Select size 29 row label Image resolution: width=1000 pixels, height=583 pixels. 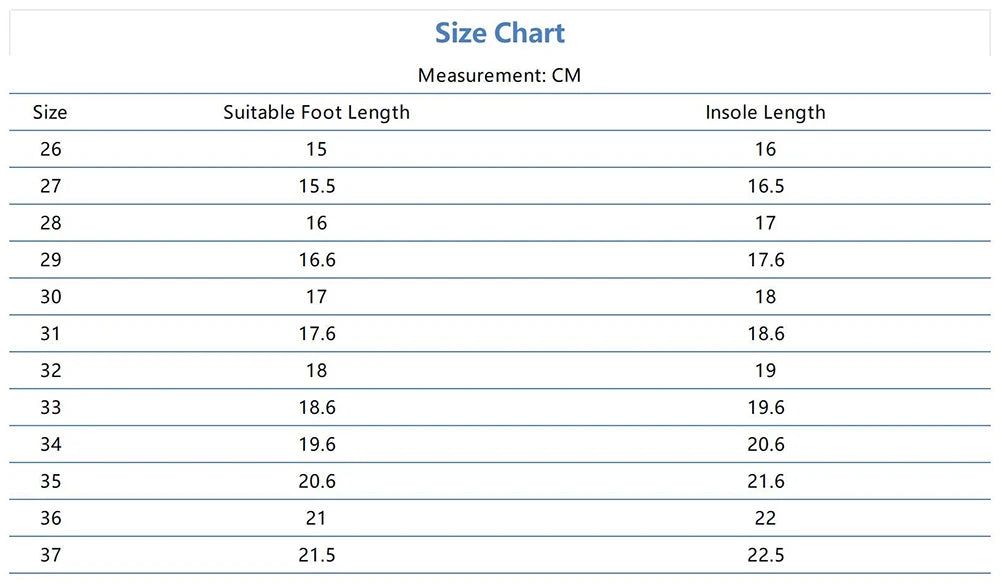pyautogui.click(x=50, y=260)
